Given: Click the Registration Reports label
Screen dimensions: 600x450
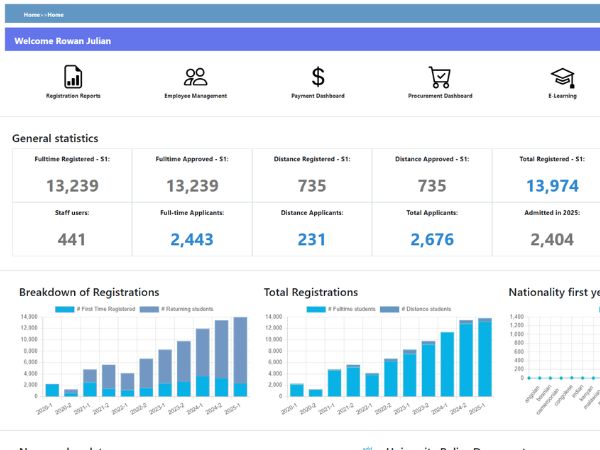Looking at the screenshot, I should pyautogui.click(x=73, y=96).
